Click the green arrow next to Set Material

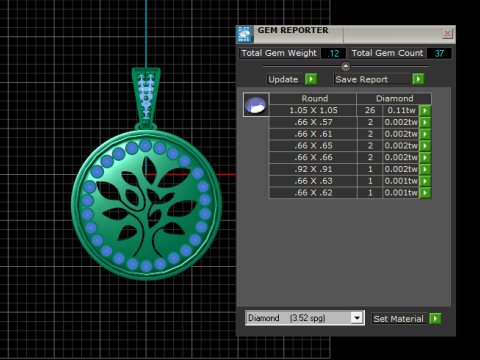tap(435, 318)
